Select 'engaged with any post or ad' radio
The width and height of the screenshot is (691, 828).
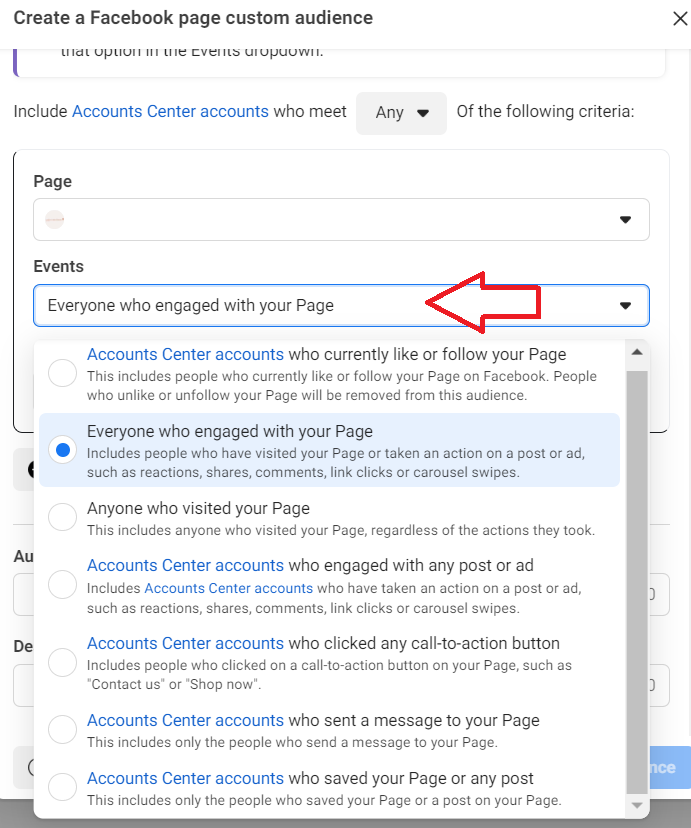click(62, 585)
